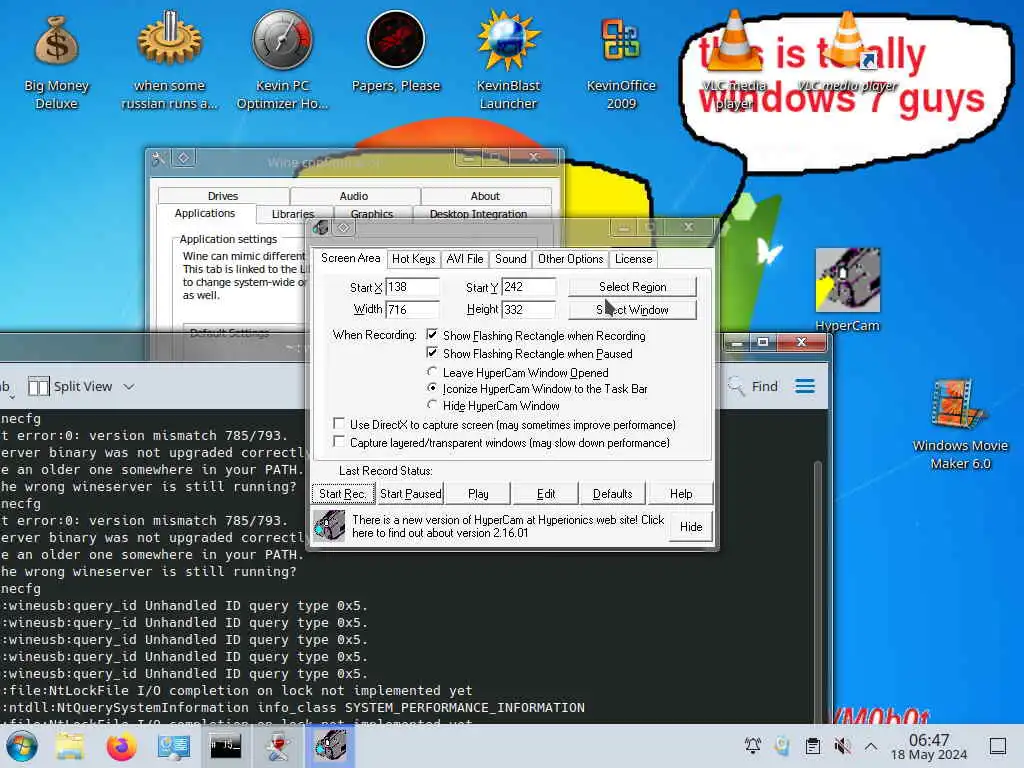The height and width of the screenshot is (768, 1024).
Task: Click the Edit button in HyperCam
Action: tap(546, 494)
